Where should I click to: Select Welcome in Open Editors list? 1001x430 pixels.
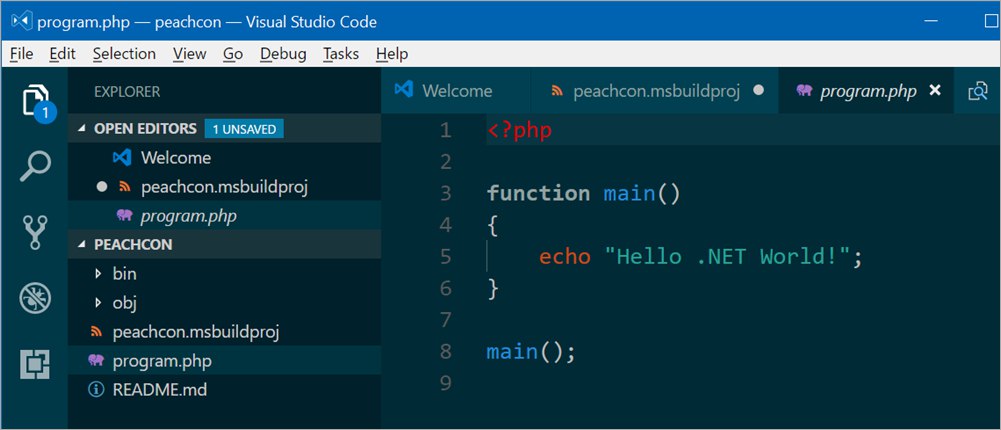click(225, 158)
